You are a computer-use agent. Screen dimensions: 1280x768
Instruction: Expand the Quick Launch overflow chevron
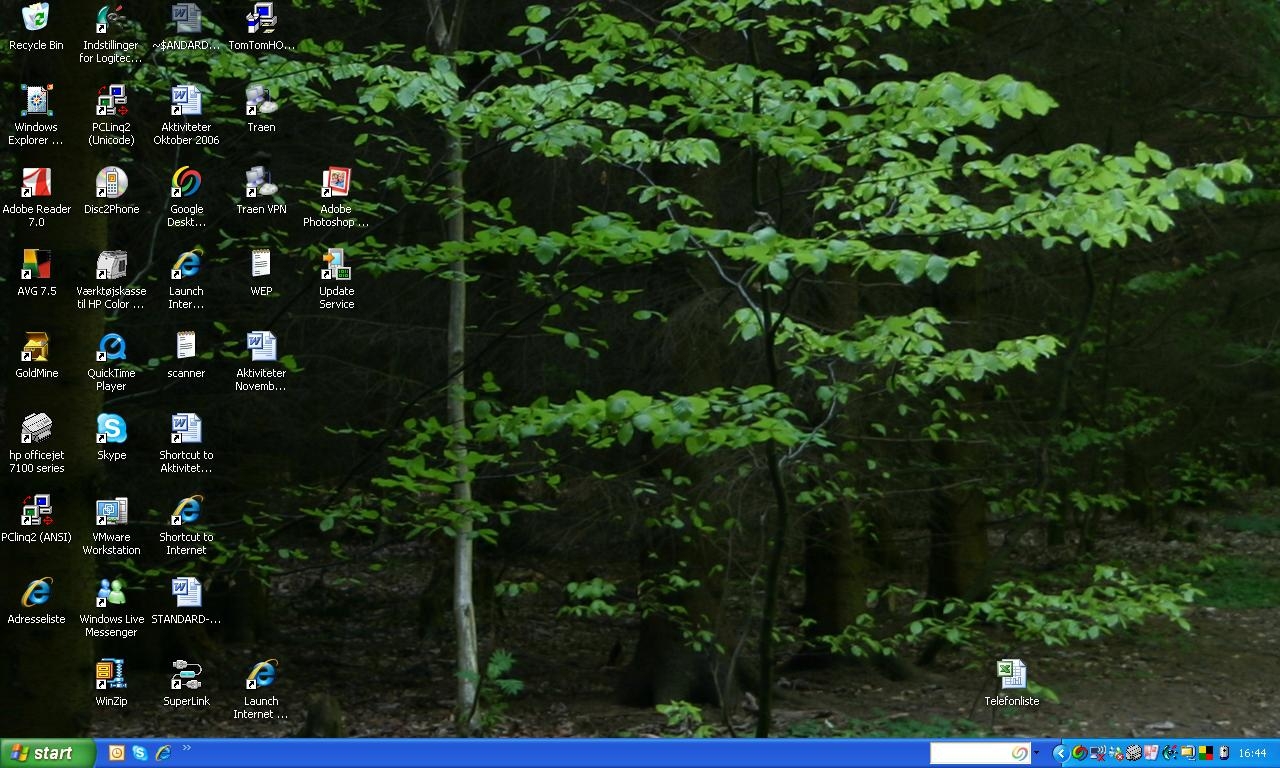coord(186,748)
